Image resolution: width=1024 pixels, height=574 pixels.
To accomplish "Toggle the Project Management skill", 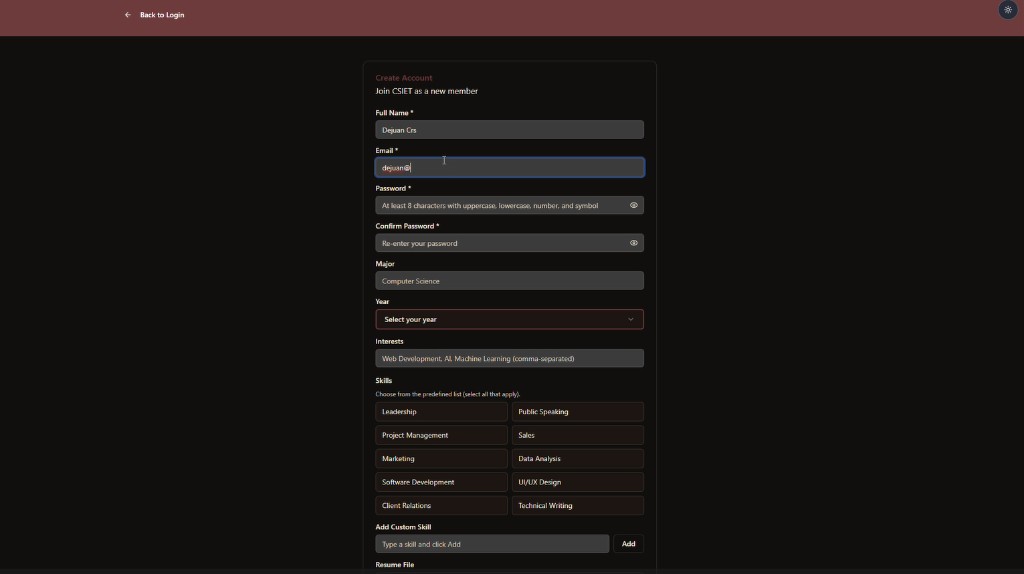I will pyautogui.click(x=441, y=436).
